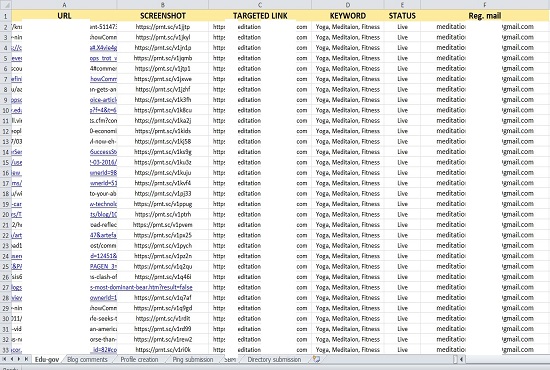Show next sheet tab using arrow

19,359
